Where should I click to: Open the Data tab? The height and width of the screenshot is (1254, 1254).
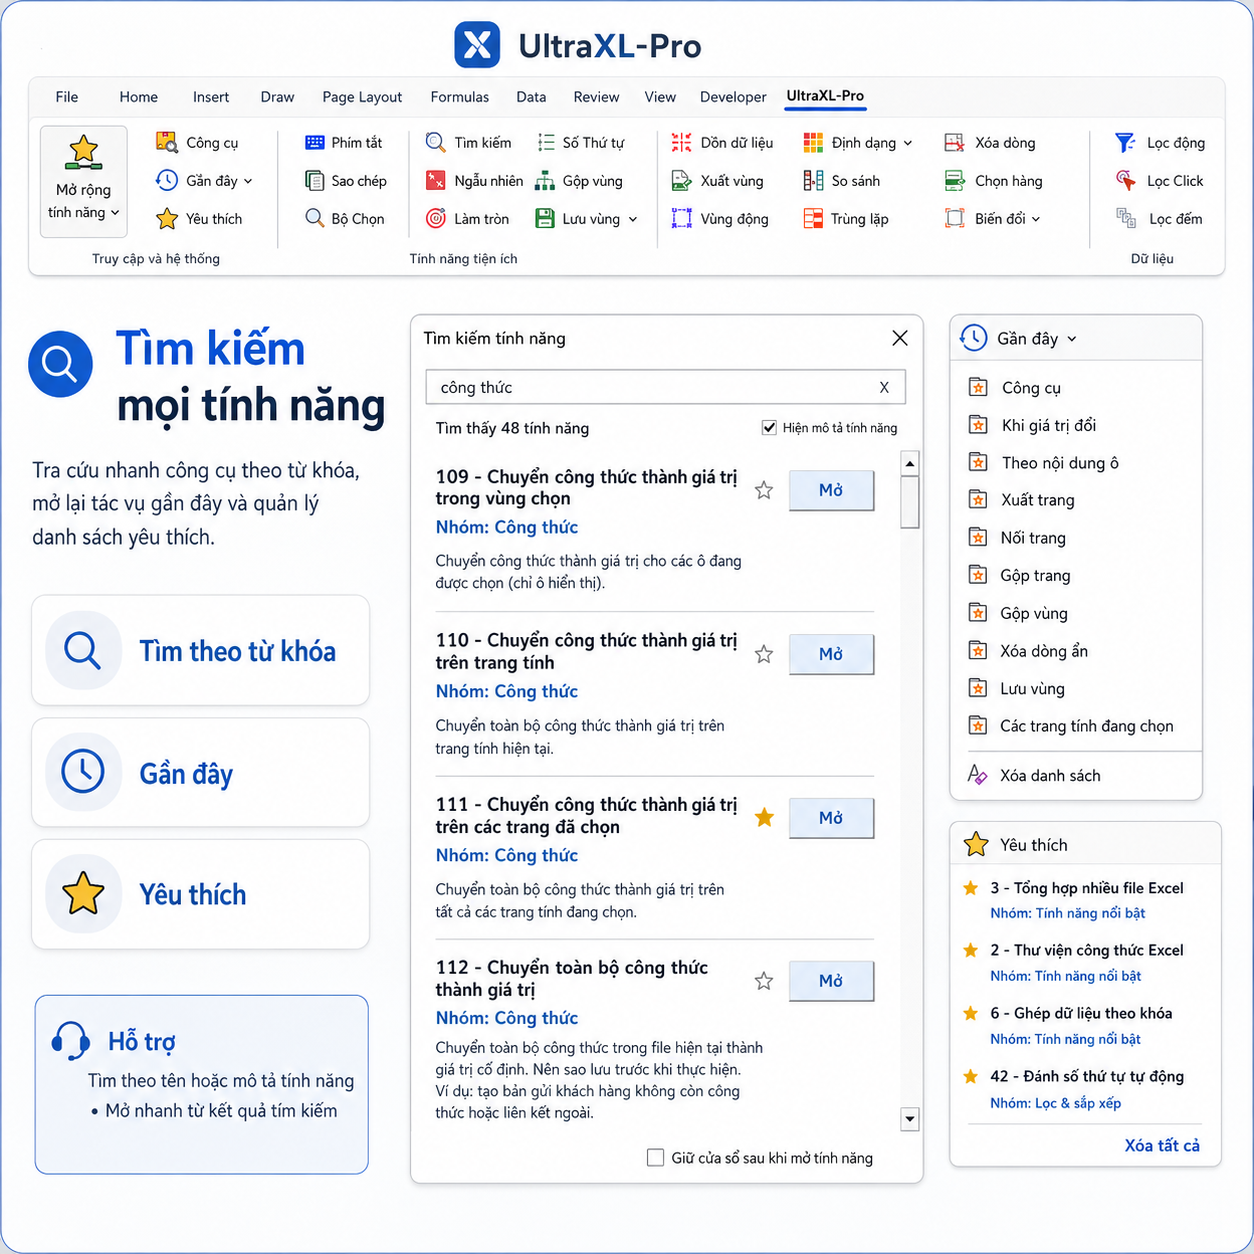pyautogui.click(x=531, y=97)
